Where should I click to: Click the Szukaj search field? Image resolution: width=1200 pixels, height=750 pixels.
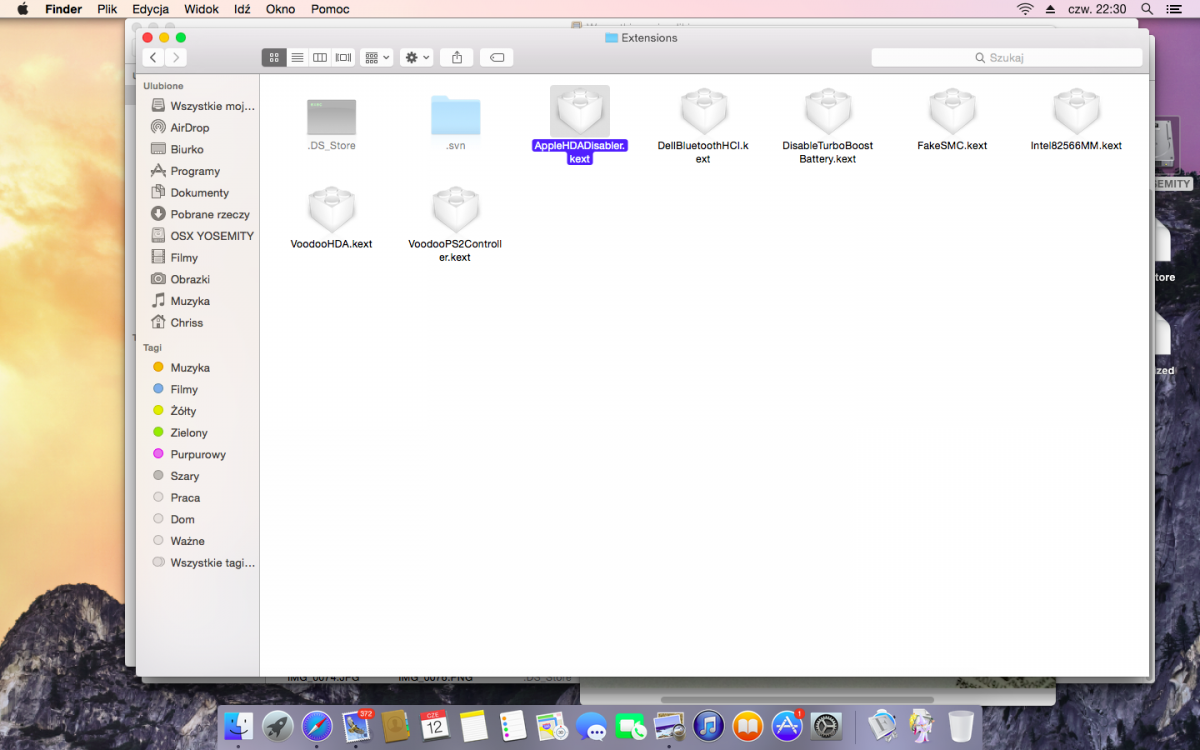pyautogui.click(x=1007, y=58)
